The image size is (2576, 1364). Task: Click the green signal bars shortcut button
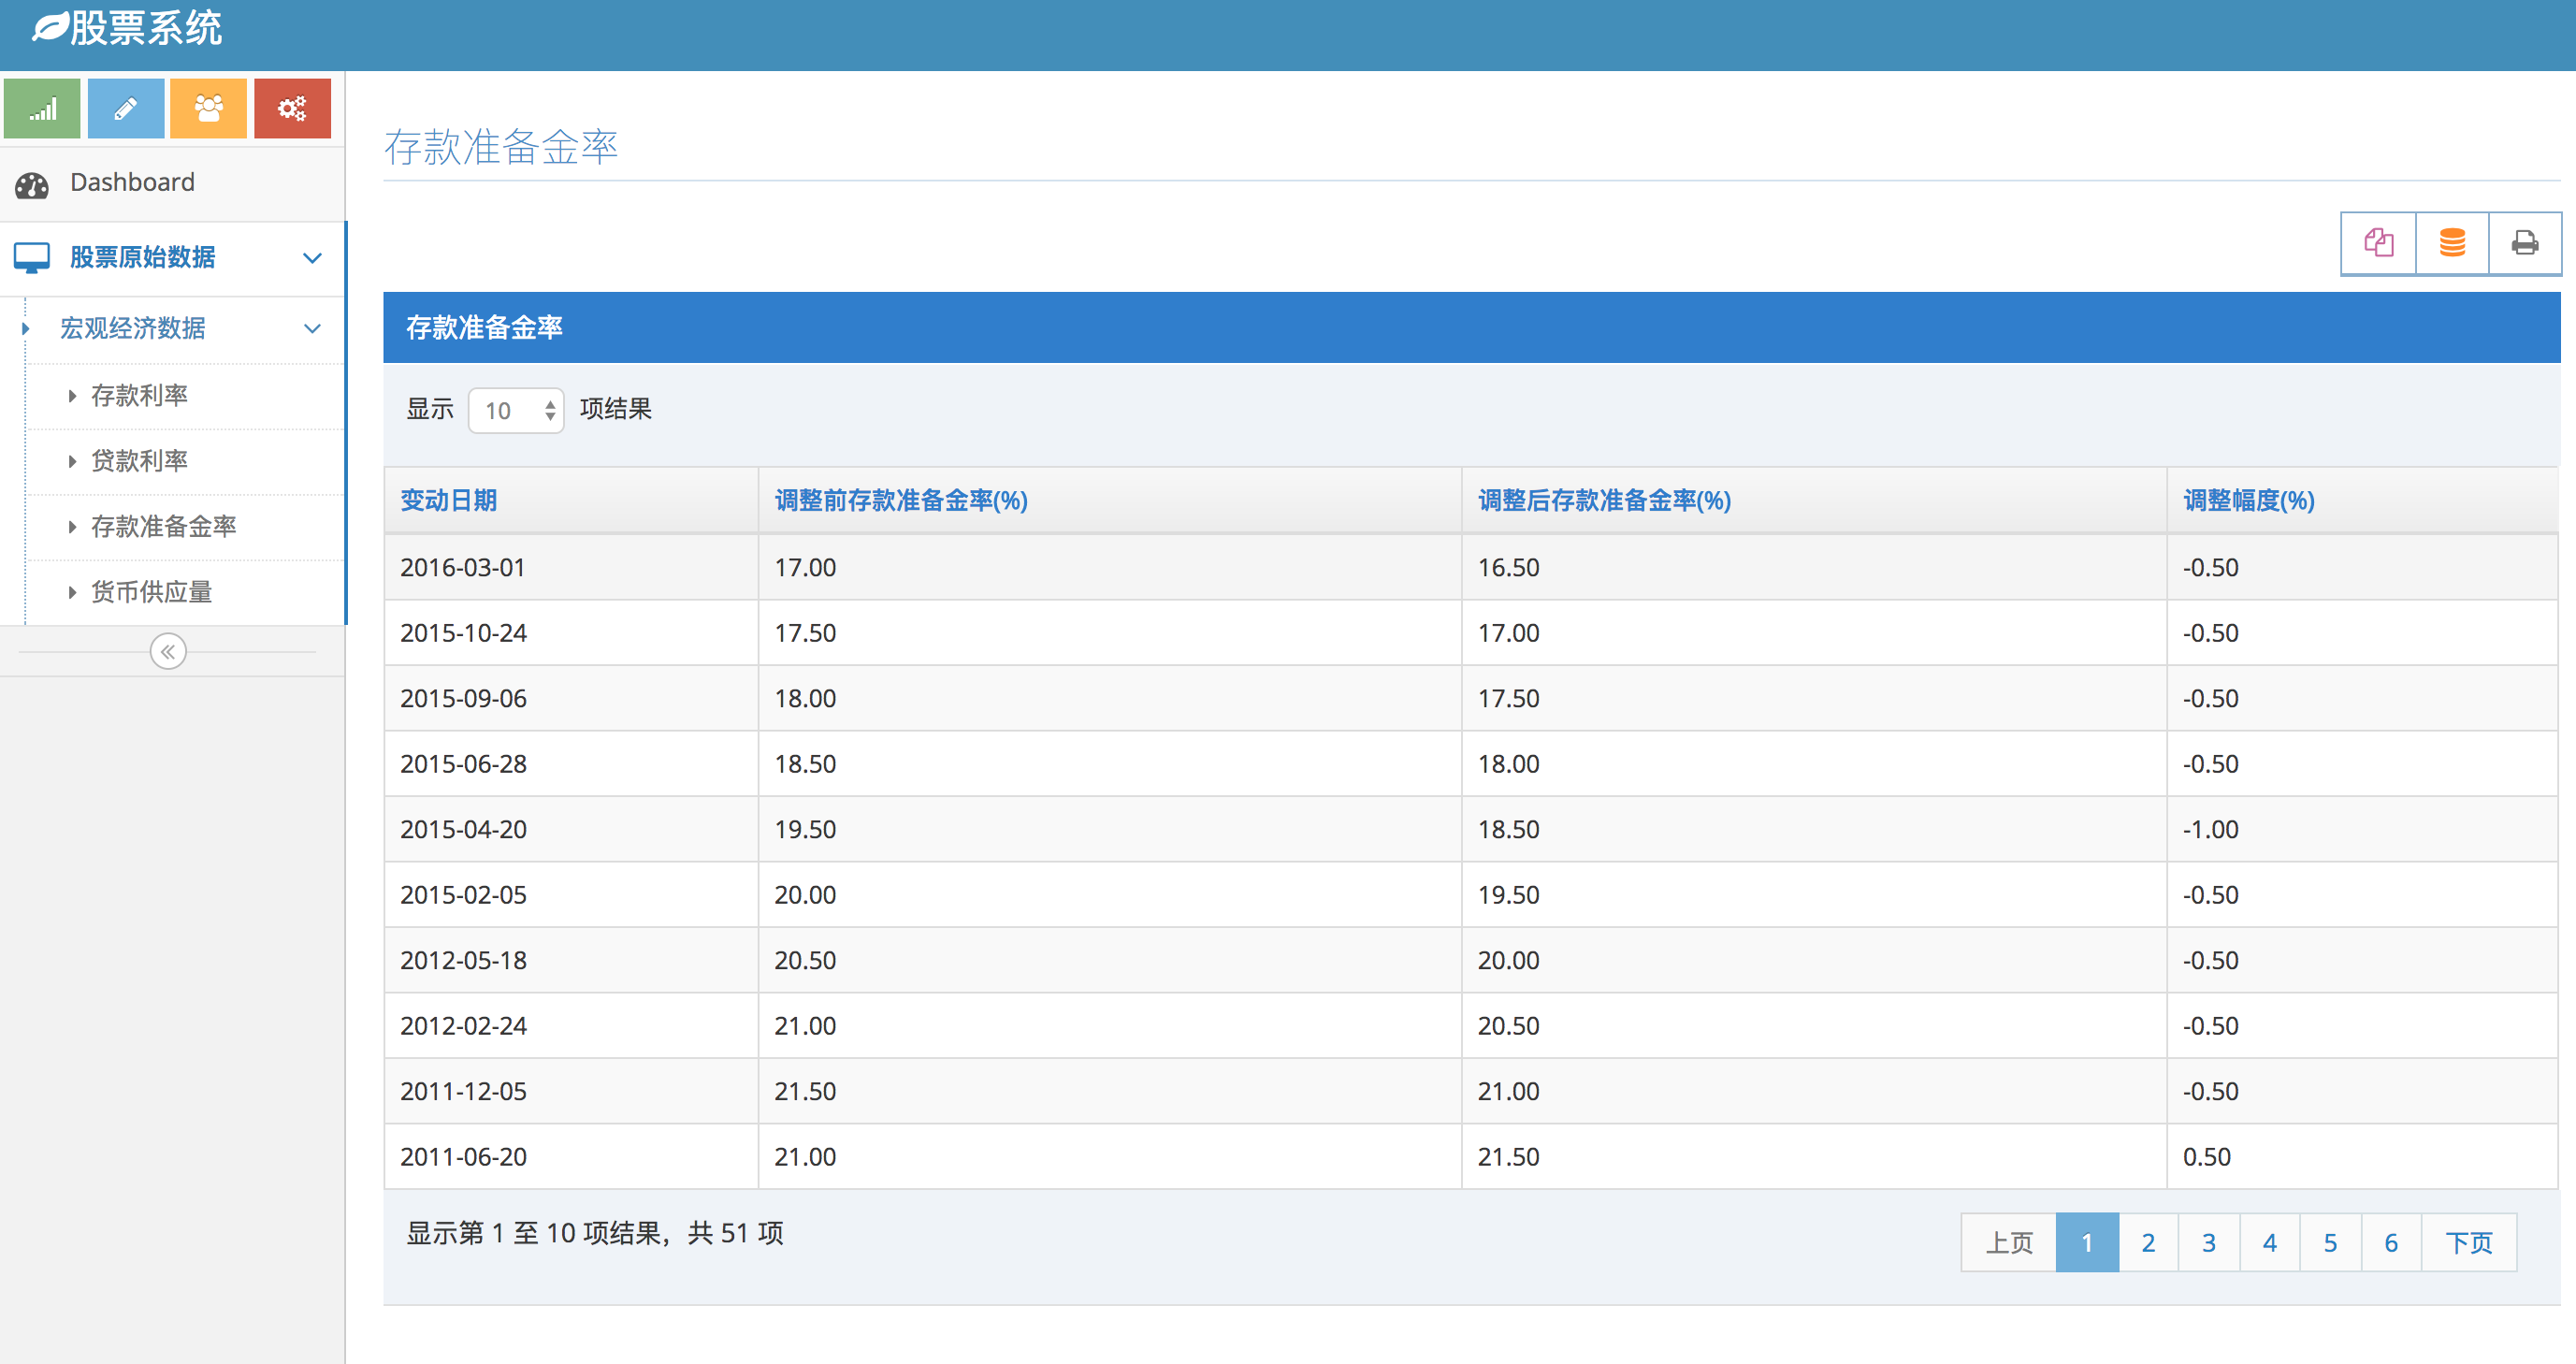(42, 108)
